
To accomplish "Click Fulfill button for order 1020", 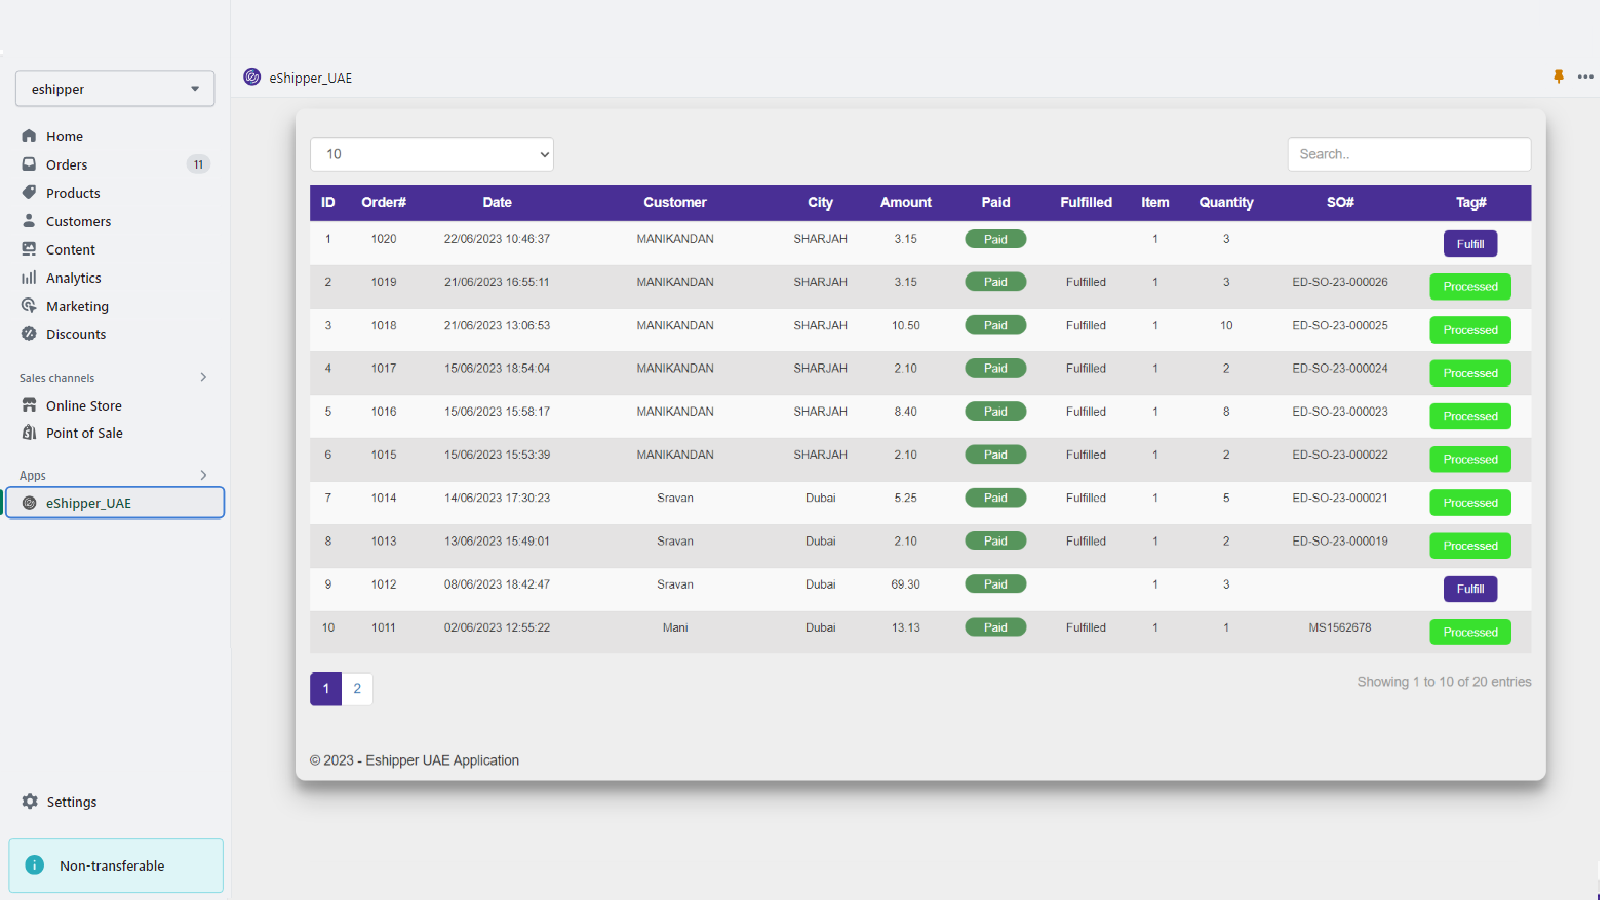I will tap(1470, 244).
